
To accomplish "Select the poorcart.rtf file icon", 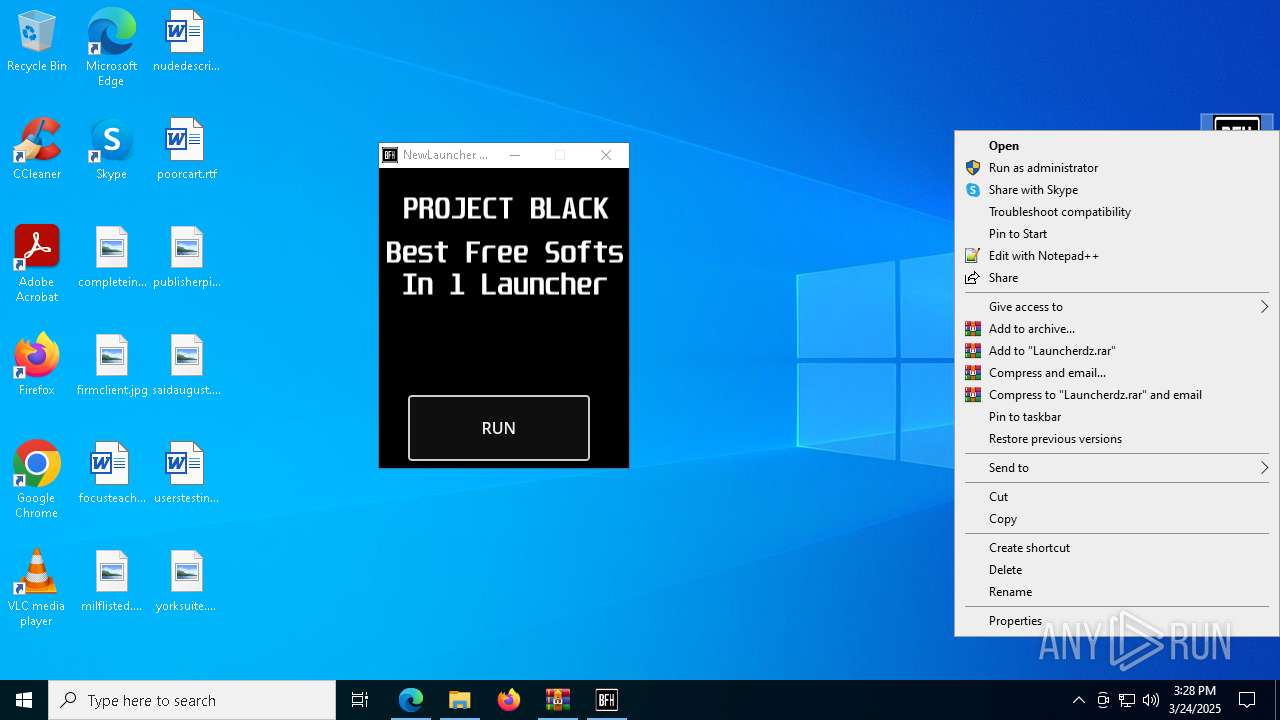I will click(186, 150).
